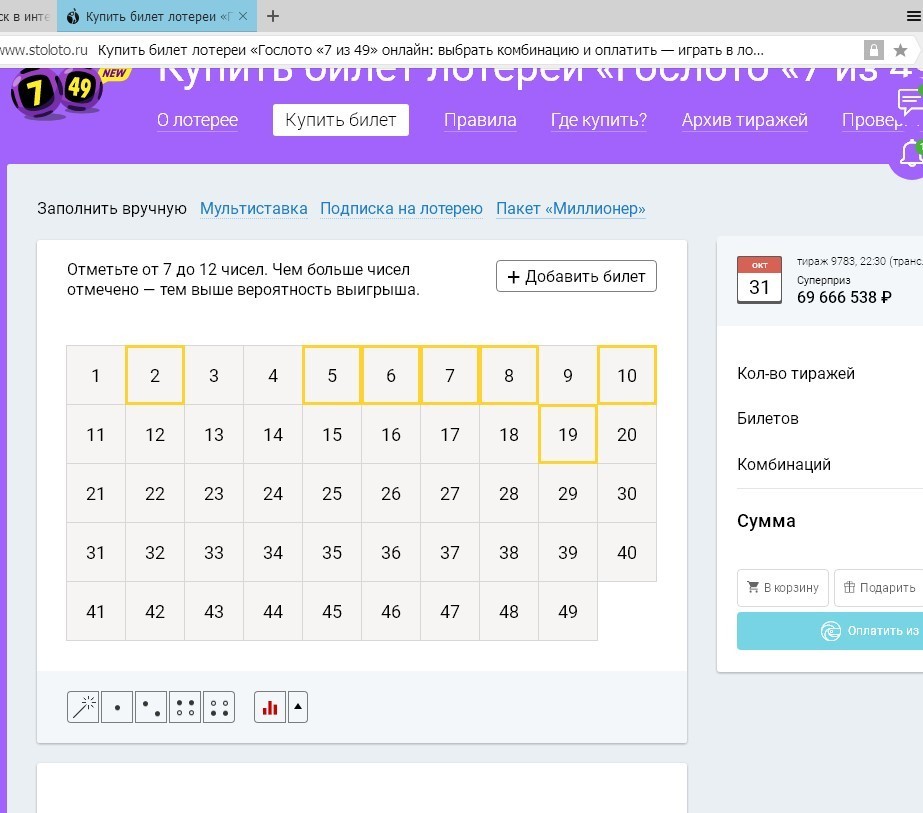Viewport: 923px width, 813px height.
Task: Click the calendar date 31 icon
Action: click(x=759, y=280)
